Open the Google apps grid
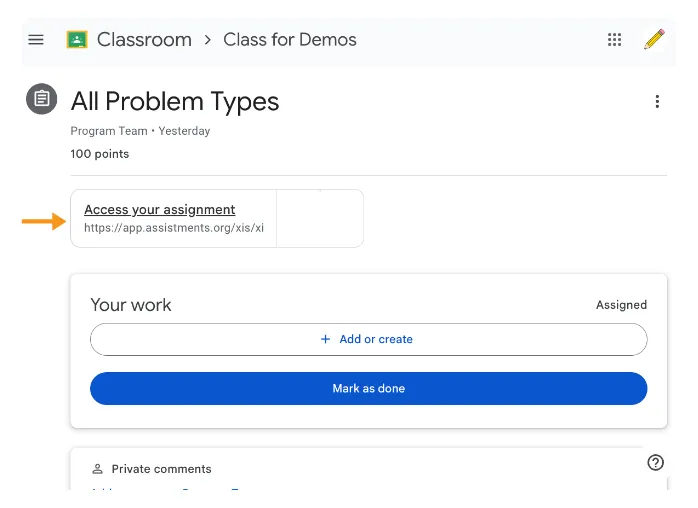Image resolution: width=698 pixels, height=508 pixels. coord(614,40)
